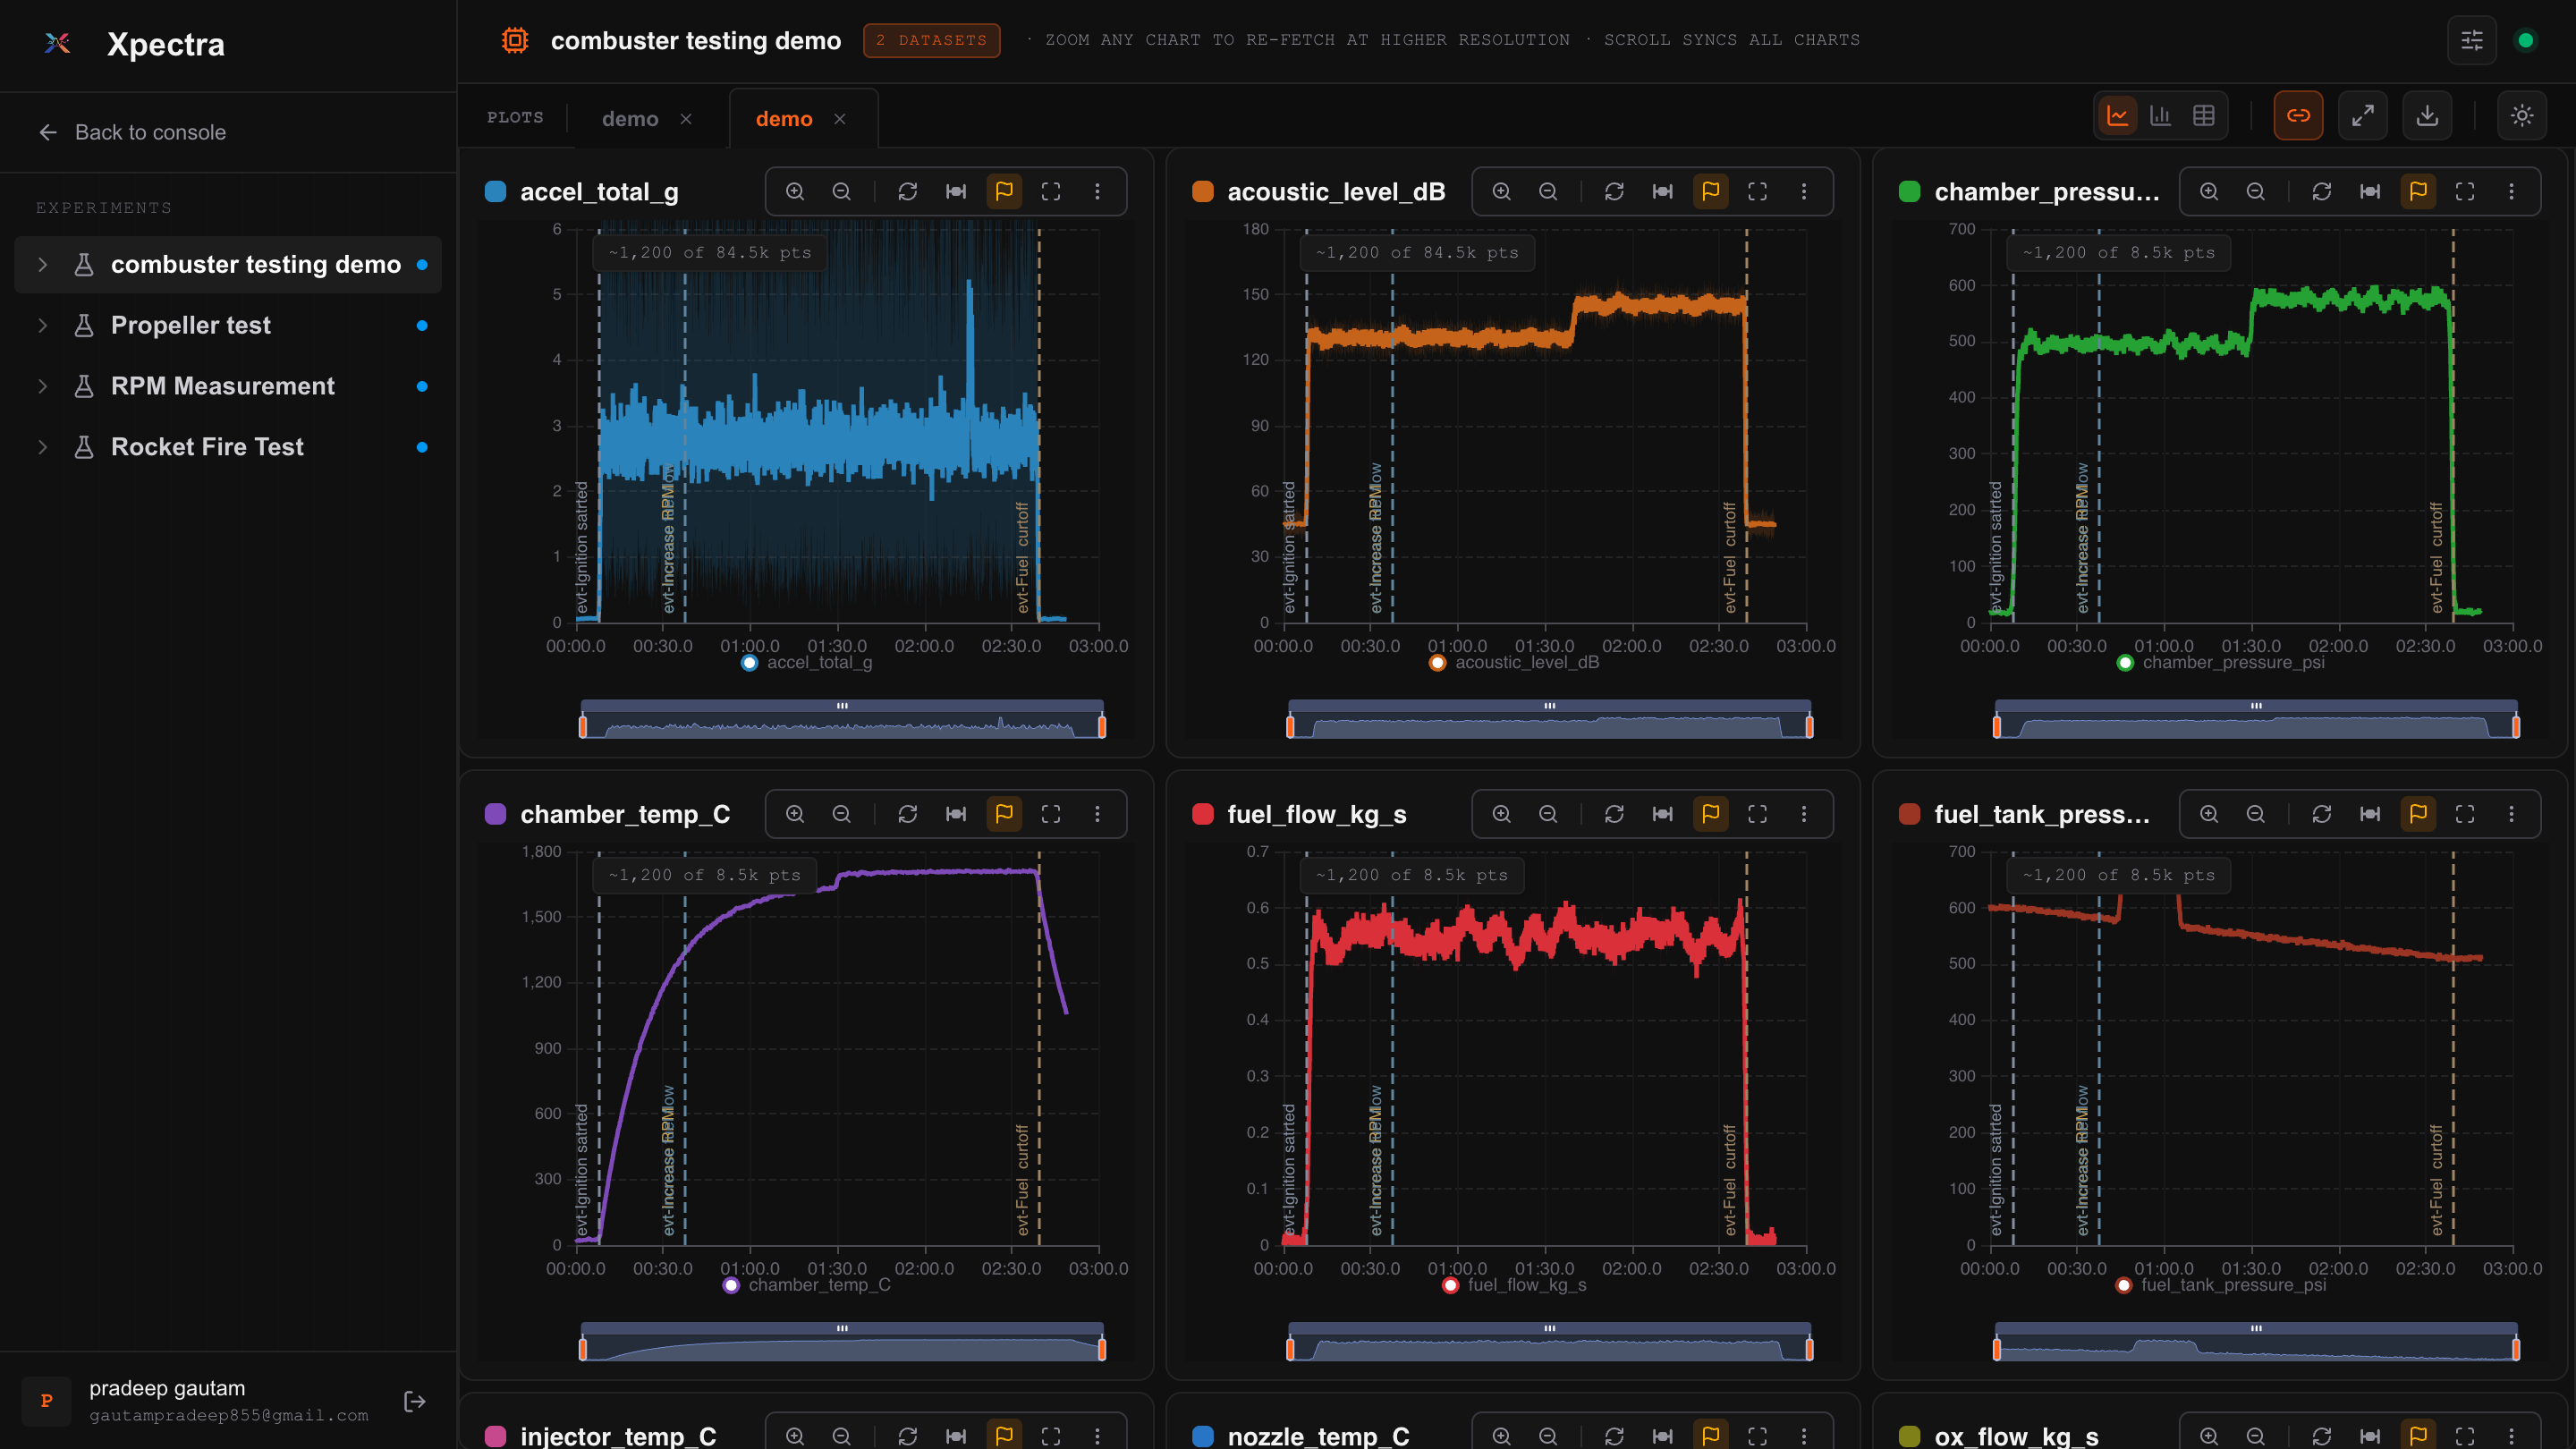
Task: Select the active orange demo tab
Action: 784,119
